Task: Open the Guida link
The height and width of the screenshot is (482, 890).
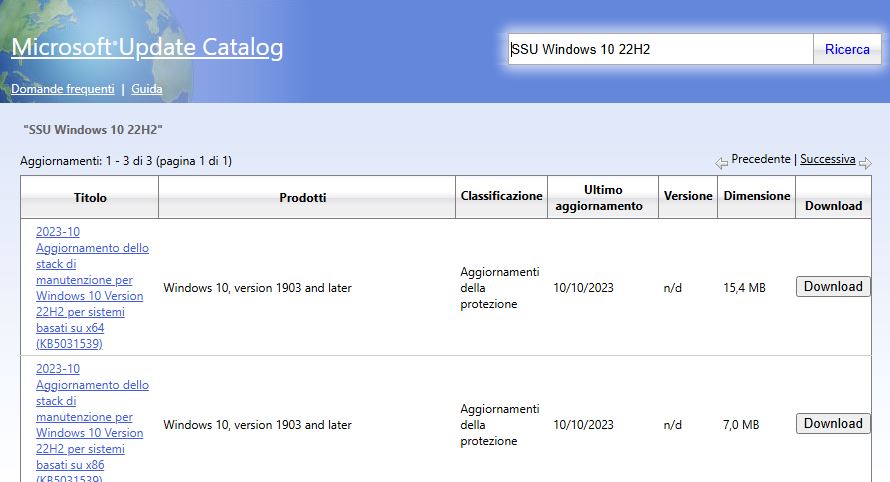Action: (x=146, y=89)
